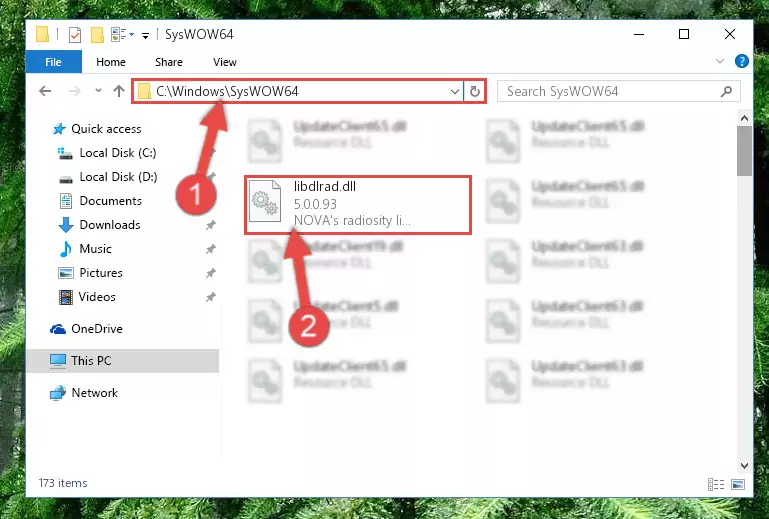Click the folder icon in address bar
The height and width of the screenshot is (519, 769).
[144, 91]
